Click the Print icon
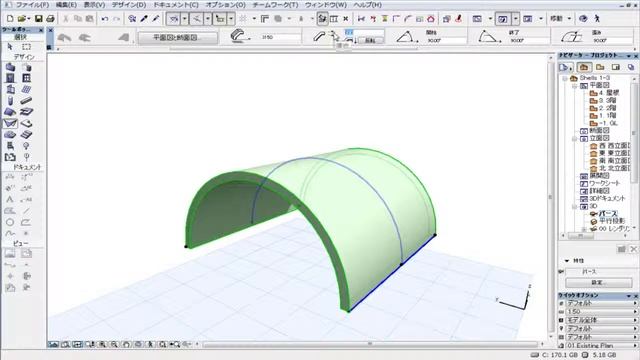The image size is (640, 360). tap(50, 19)
